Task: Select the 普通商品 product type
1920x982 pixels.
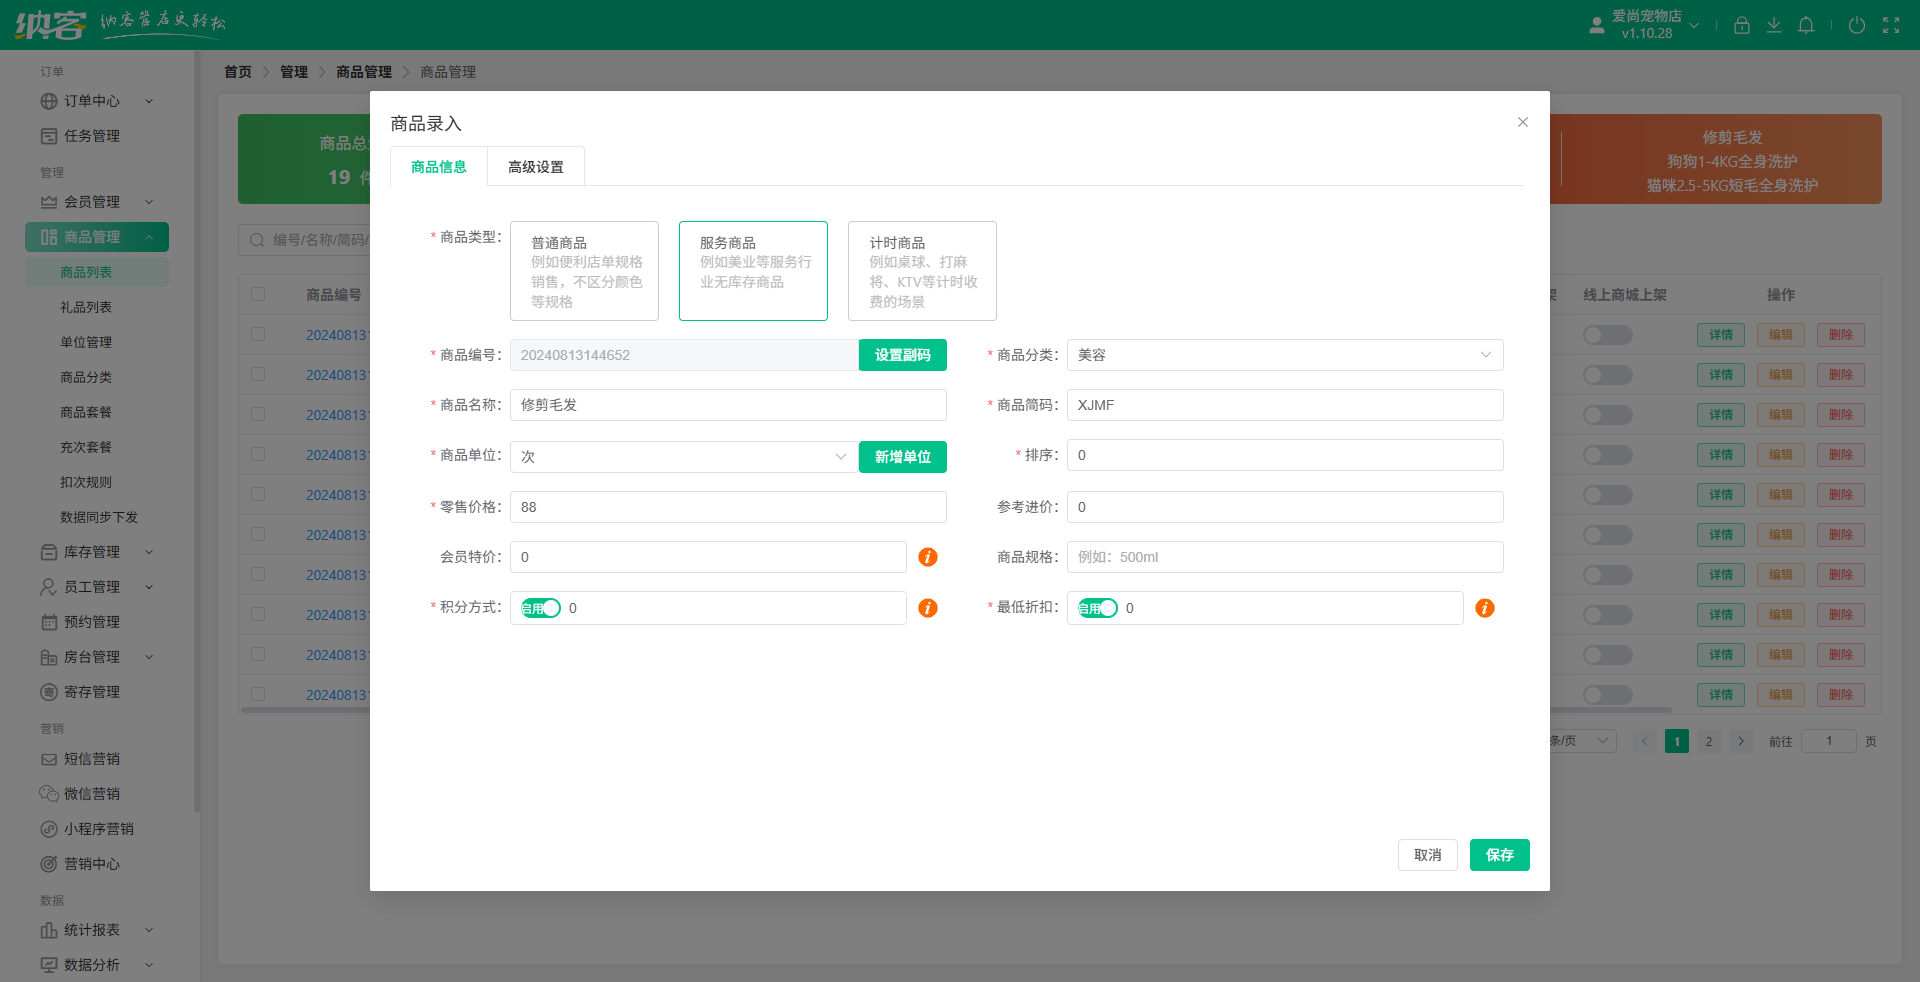Action: [x=584, y=271]
